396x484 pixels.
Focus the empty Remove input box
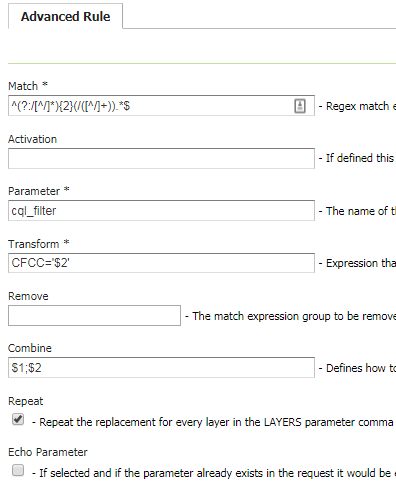tap(94, 315)
